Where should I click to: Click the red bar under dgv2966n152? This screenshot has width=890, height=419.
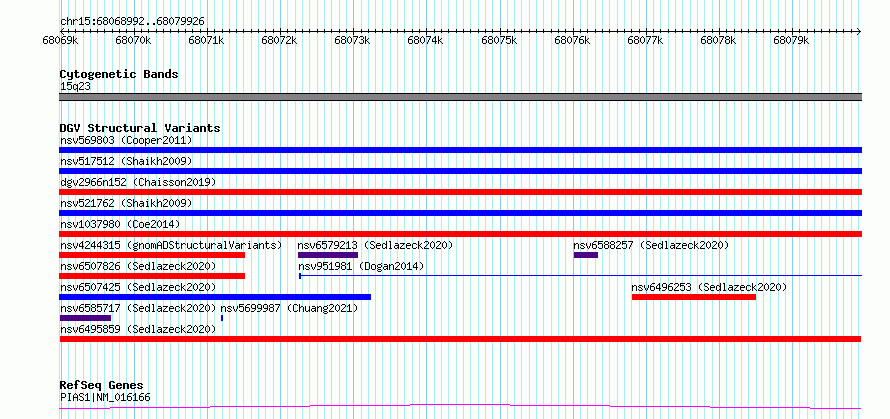(x=460, y=192)
